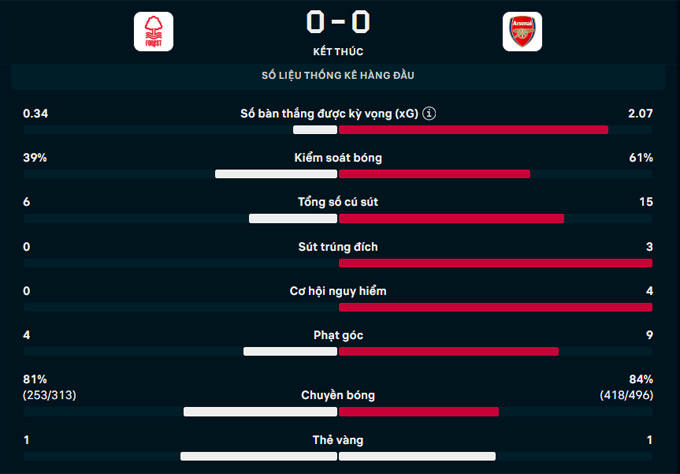This screenshot has width=680, height=474.
Task: Click the 'Kết thúc' match status label
Action: tap(338, 50)
